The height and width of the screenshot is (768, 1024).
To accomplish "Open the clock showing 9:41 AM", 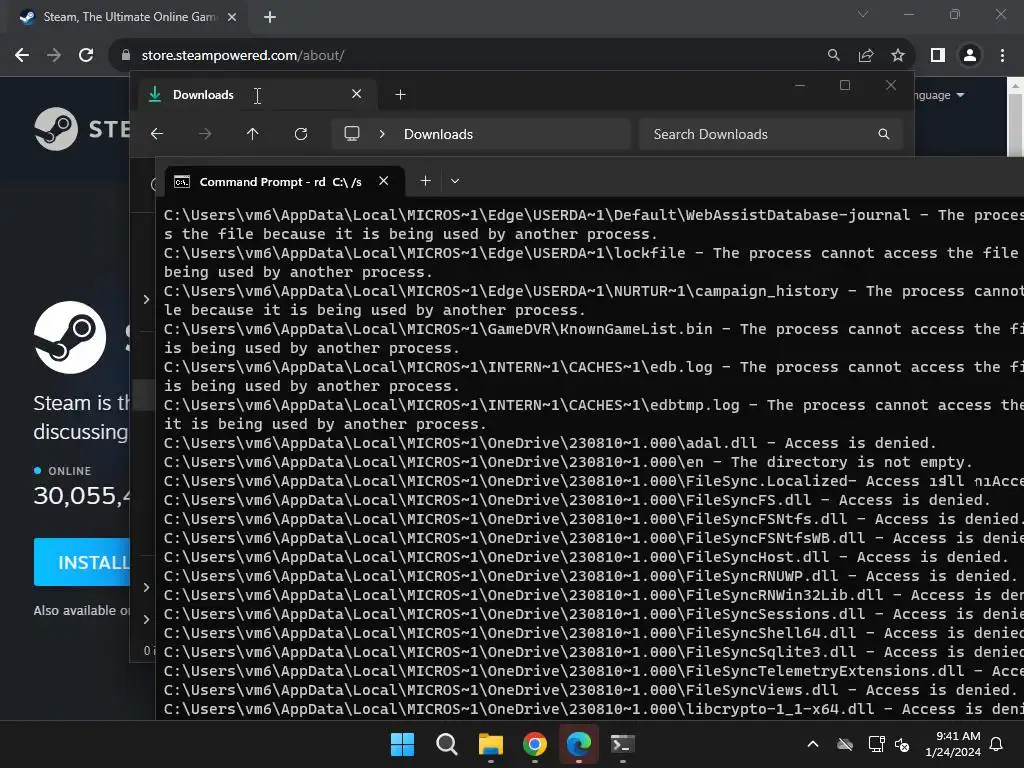I will [953, 744].
